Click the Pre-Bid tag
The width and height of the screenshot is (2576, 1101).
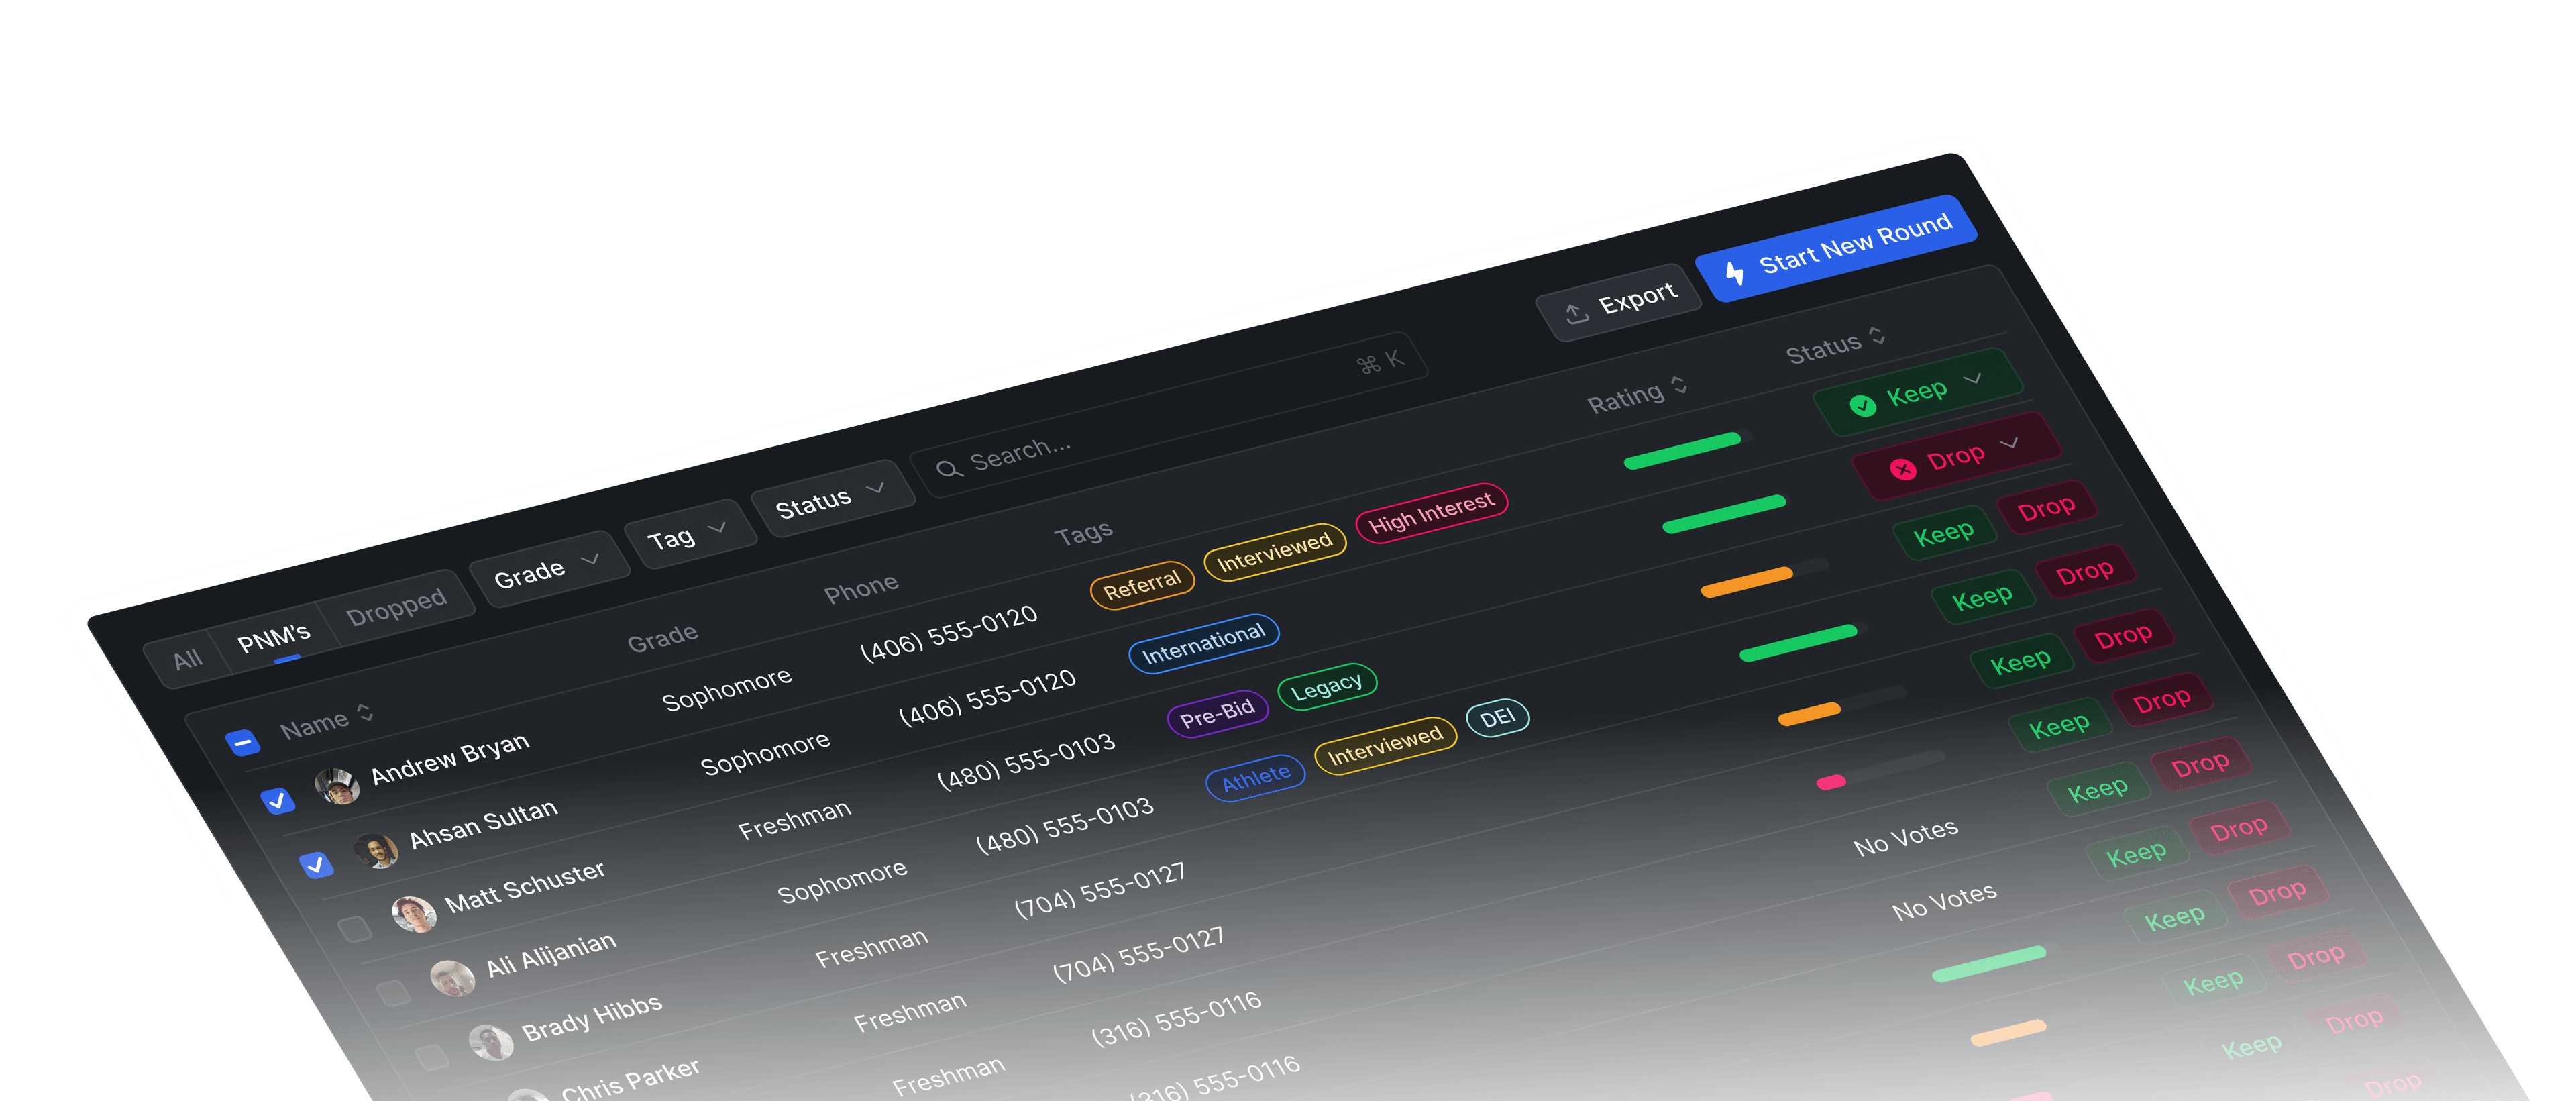point(1217,713)
